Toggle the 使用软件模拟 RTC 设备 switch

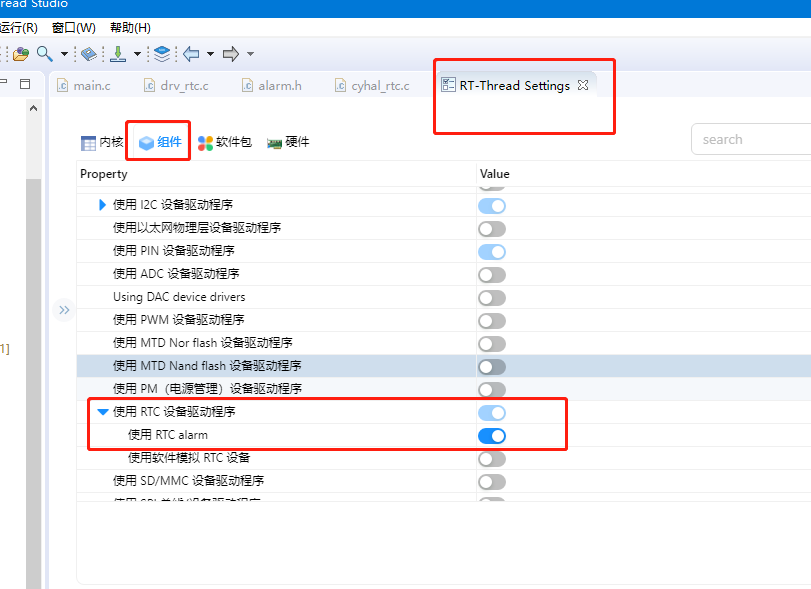492,459
